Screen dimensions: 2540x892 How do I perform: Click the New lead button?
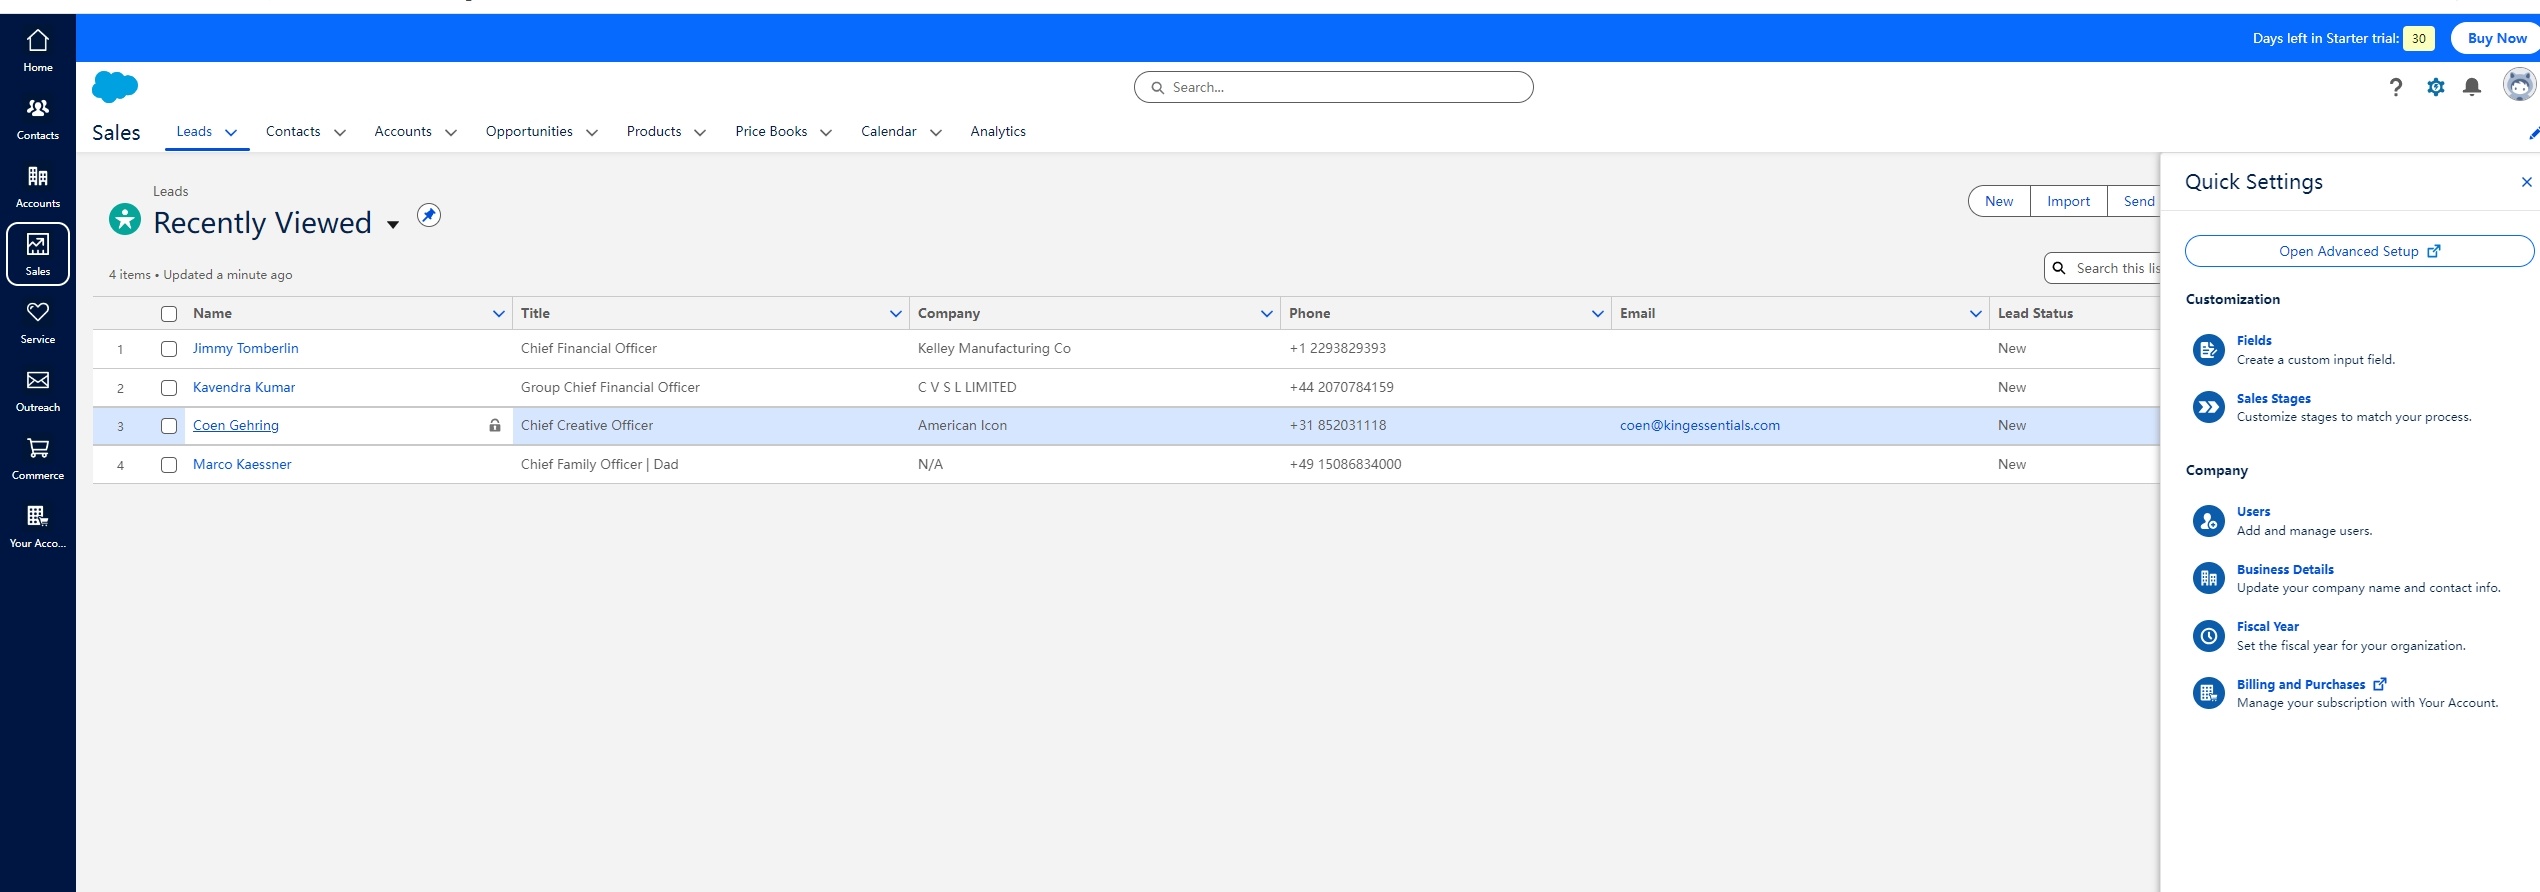[x=1999, y=201]
